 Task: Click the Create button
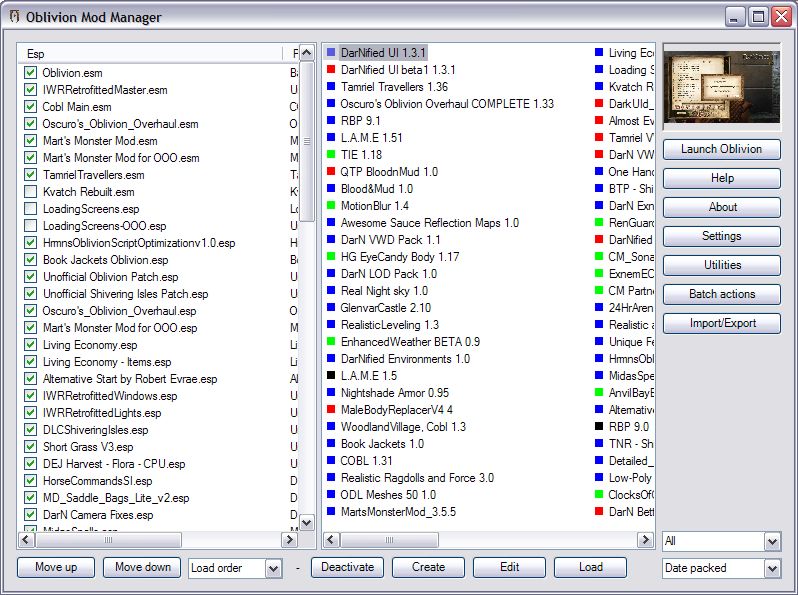429,567
